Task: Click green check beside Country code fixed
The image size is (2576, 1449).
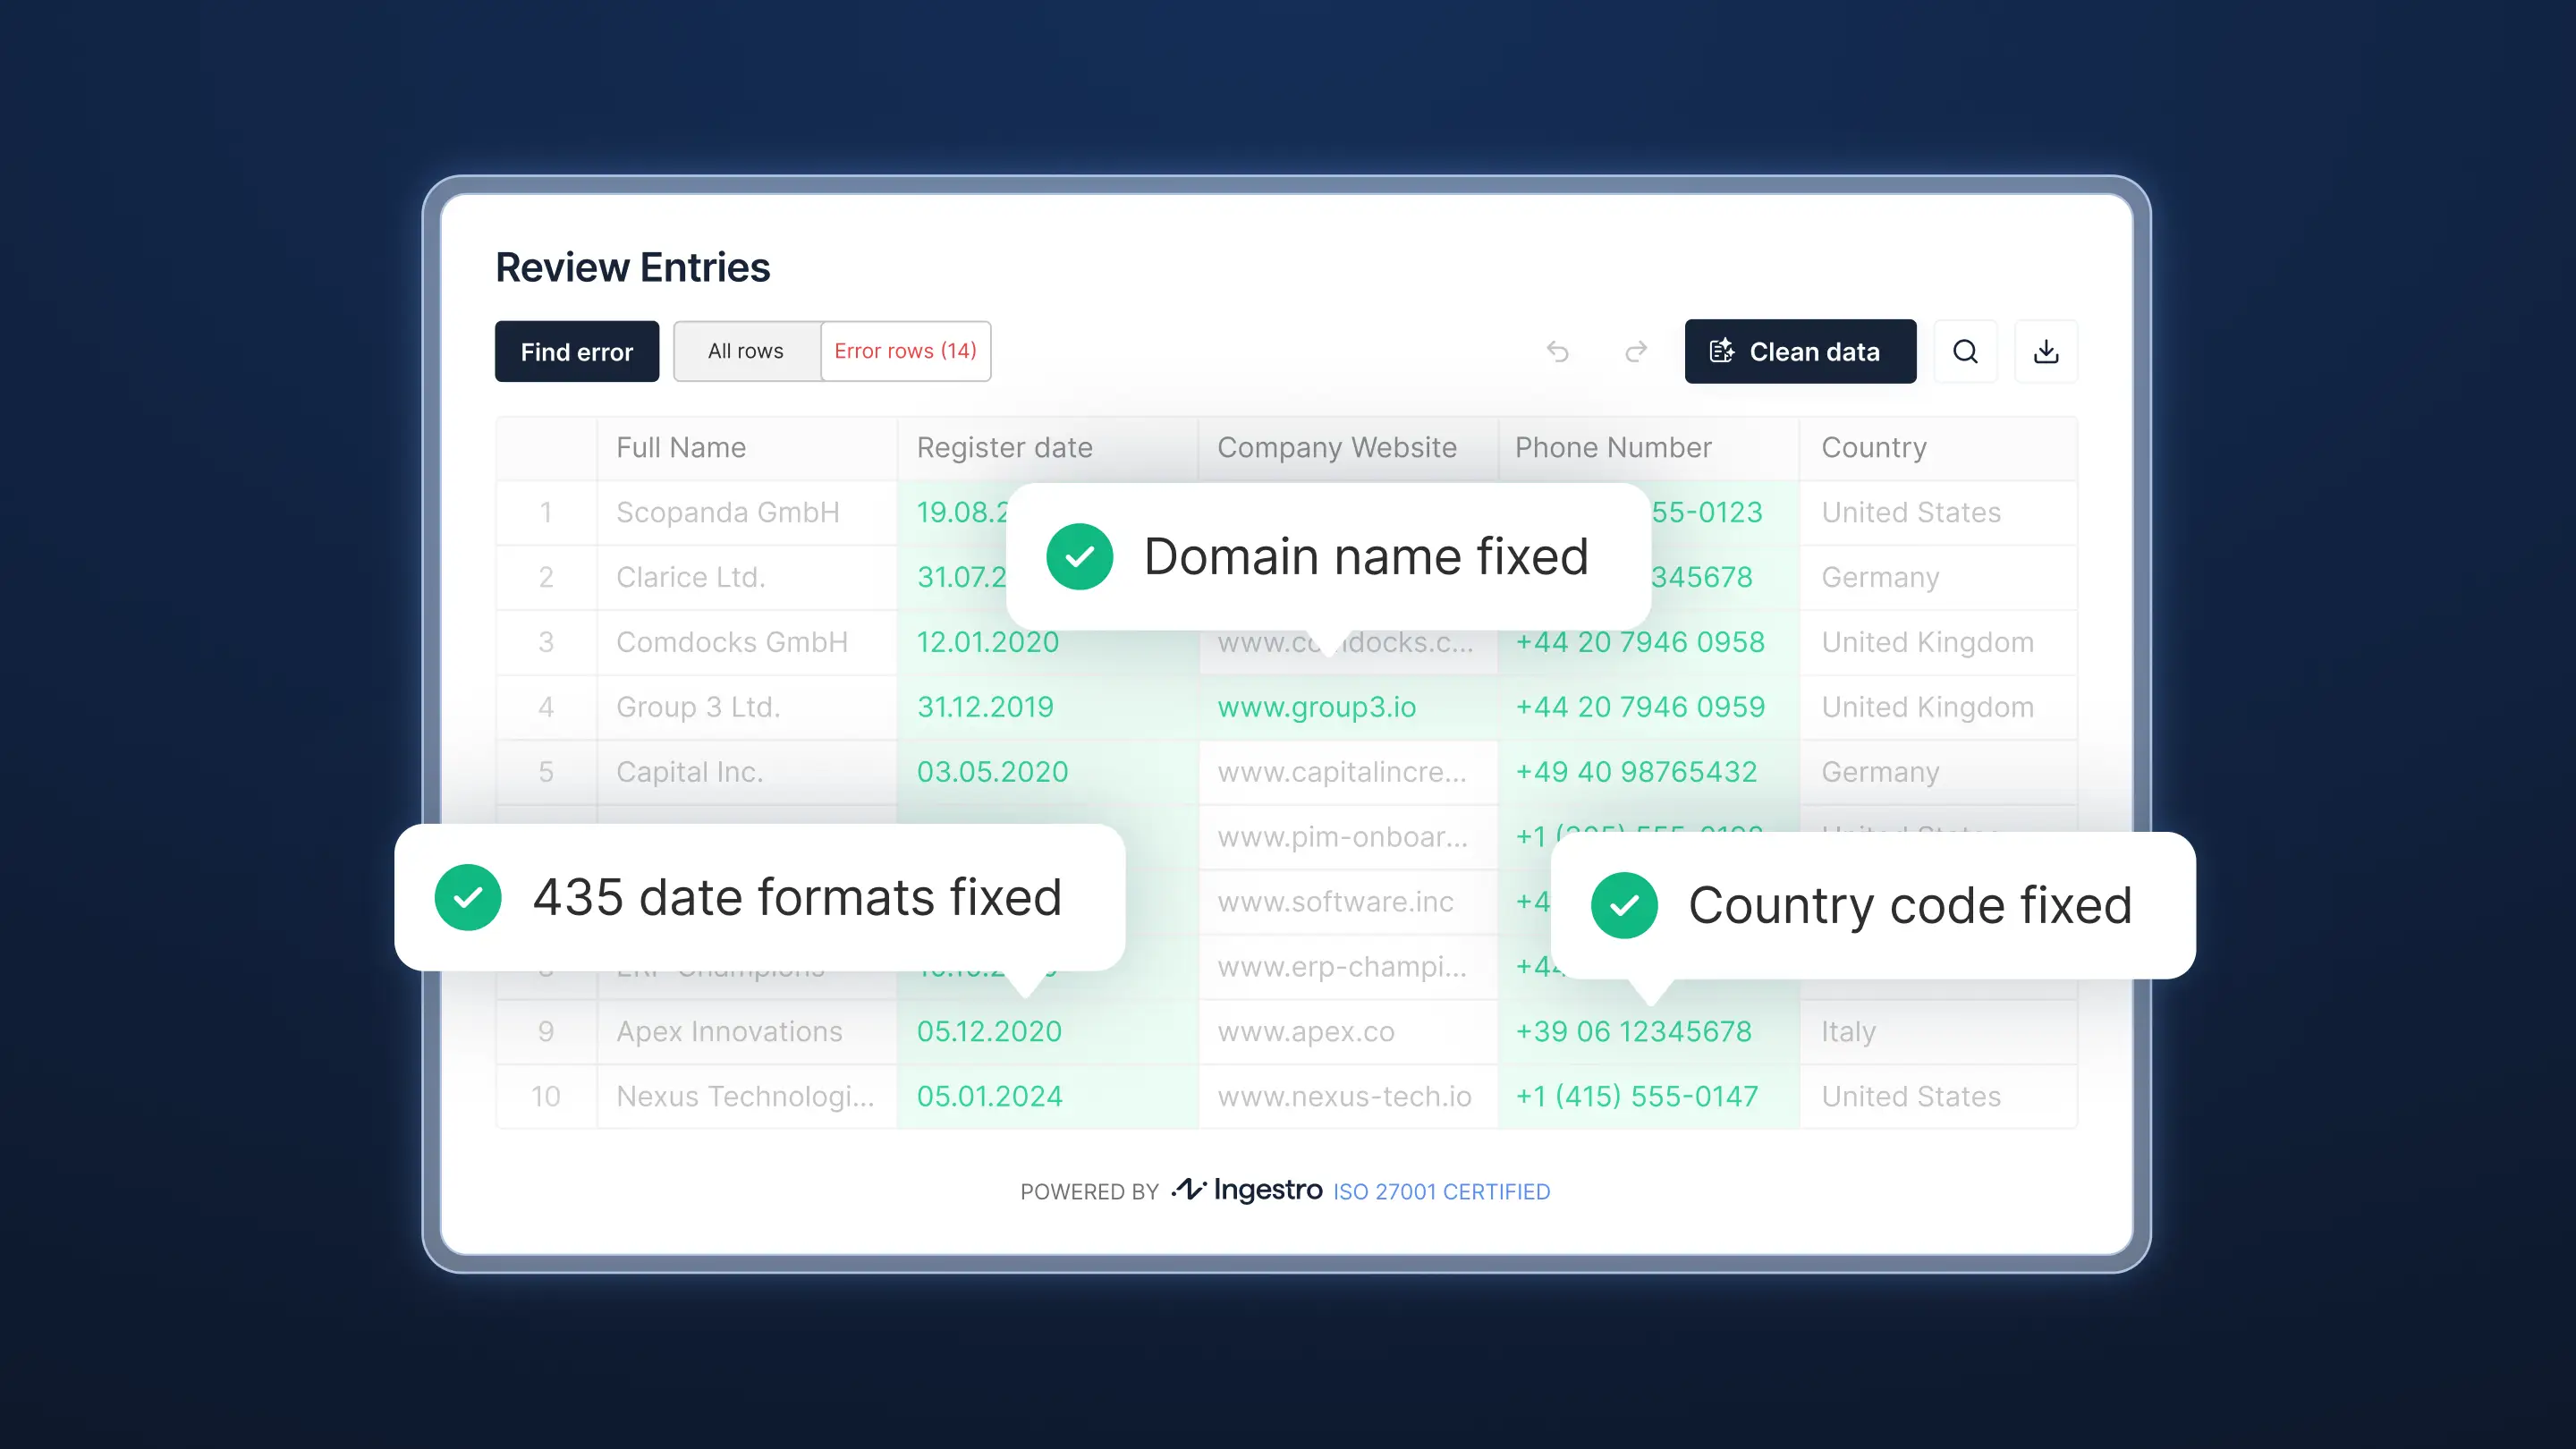Action: (x=1624, y=905)
